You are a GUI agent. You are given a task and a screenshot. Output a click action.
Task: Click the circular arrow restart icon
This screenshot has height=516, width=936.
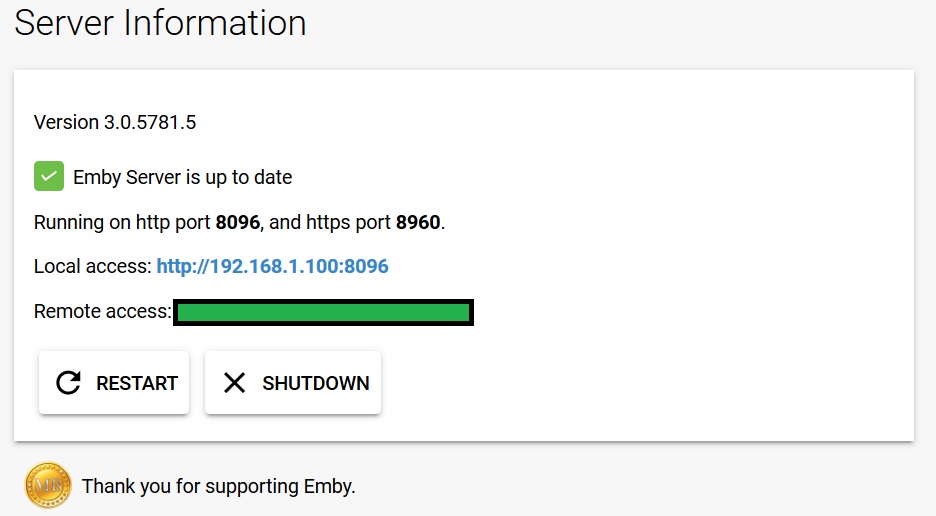pyautogui.click(x=68, y=383)
